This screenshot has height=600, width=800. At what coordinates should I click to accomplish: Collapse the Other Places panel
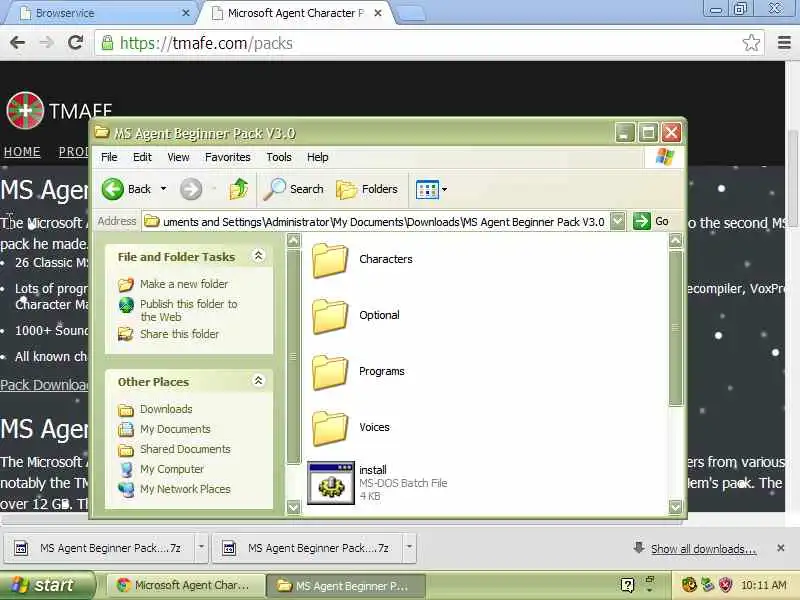click(259, 381)
